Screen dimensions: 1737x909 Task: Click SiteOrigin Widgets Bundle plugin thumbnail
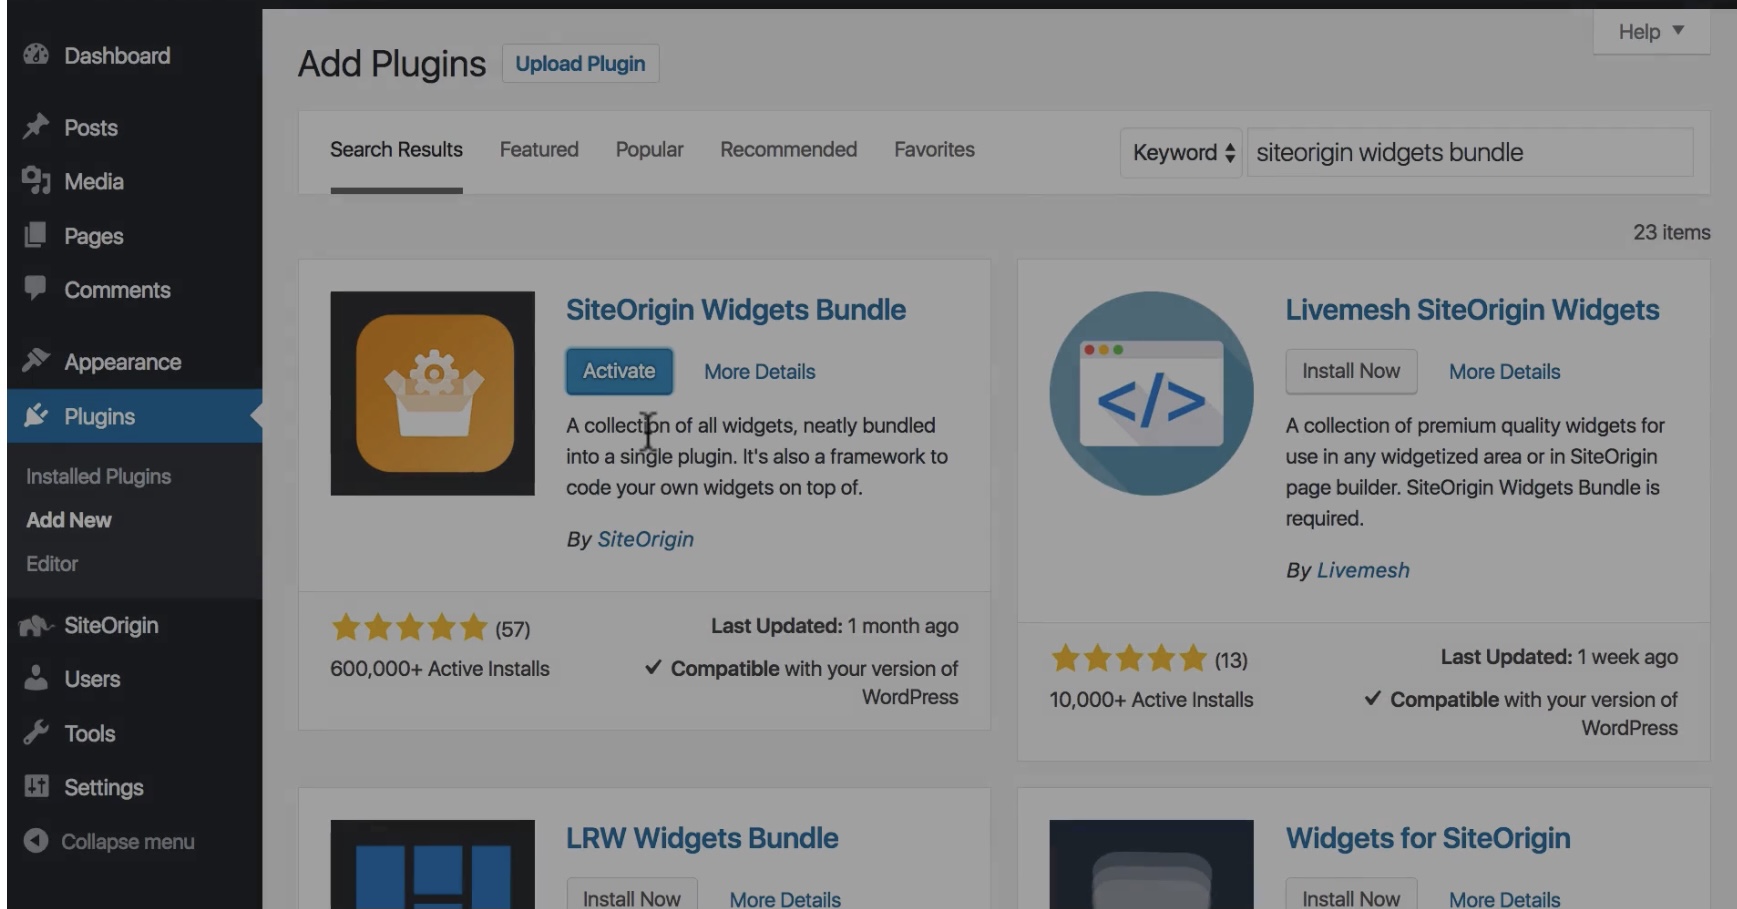click(433, 393)
